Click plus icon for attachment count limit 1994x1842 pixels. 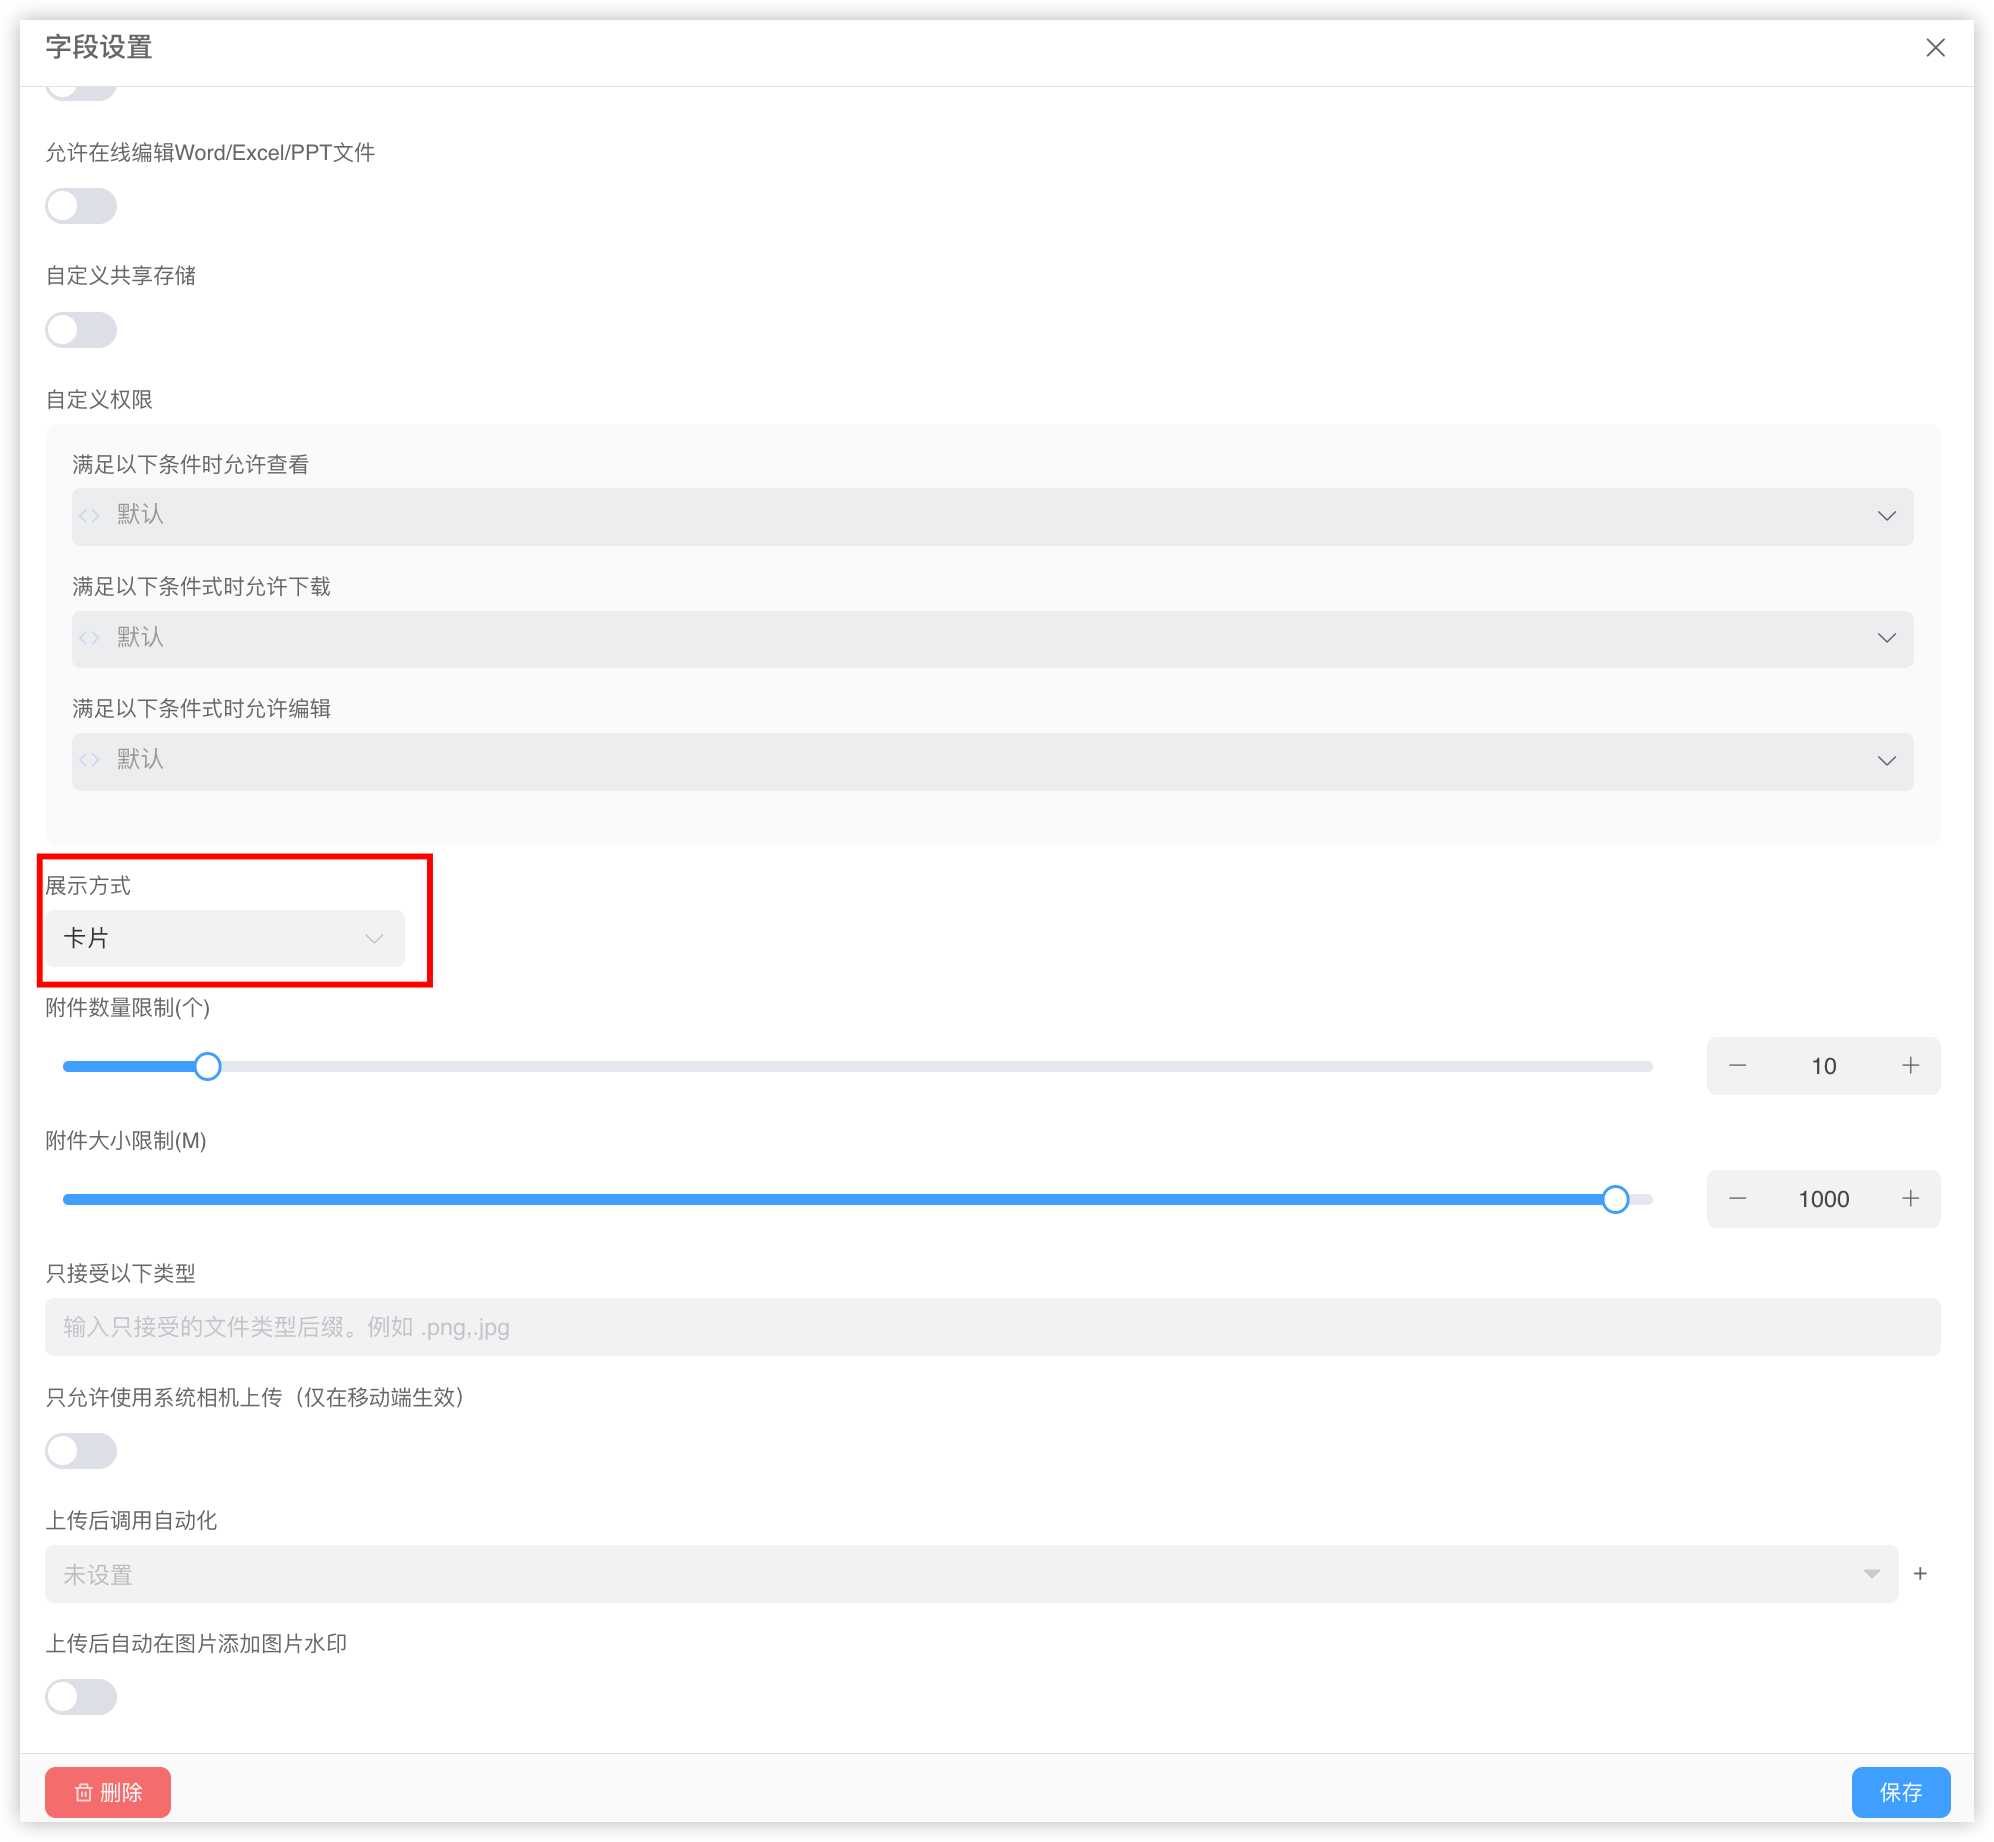click(1910, 1066)
